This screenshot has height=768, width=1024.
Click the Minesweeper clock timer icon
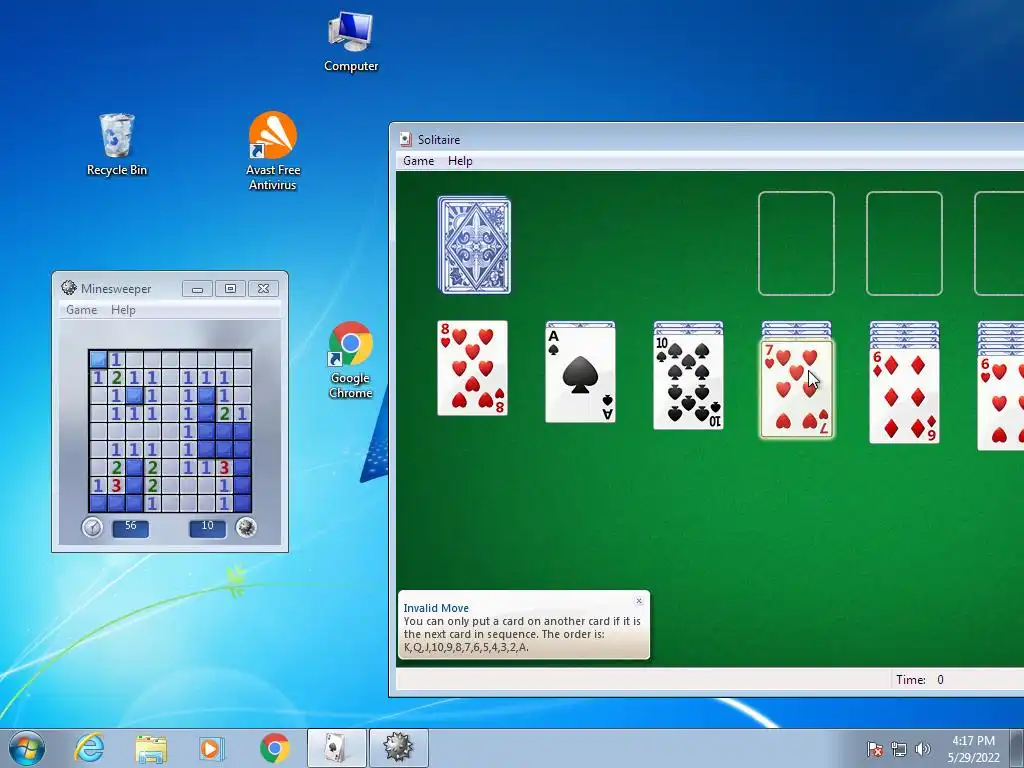coord(92,527)
